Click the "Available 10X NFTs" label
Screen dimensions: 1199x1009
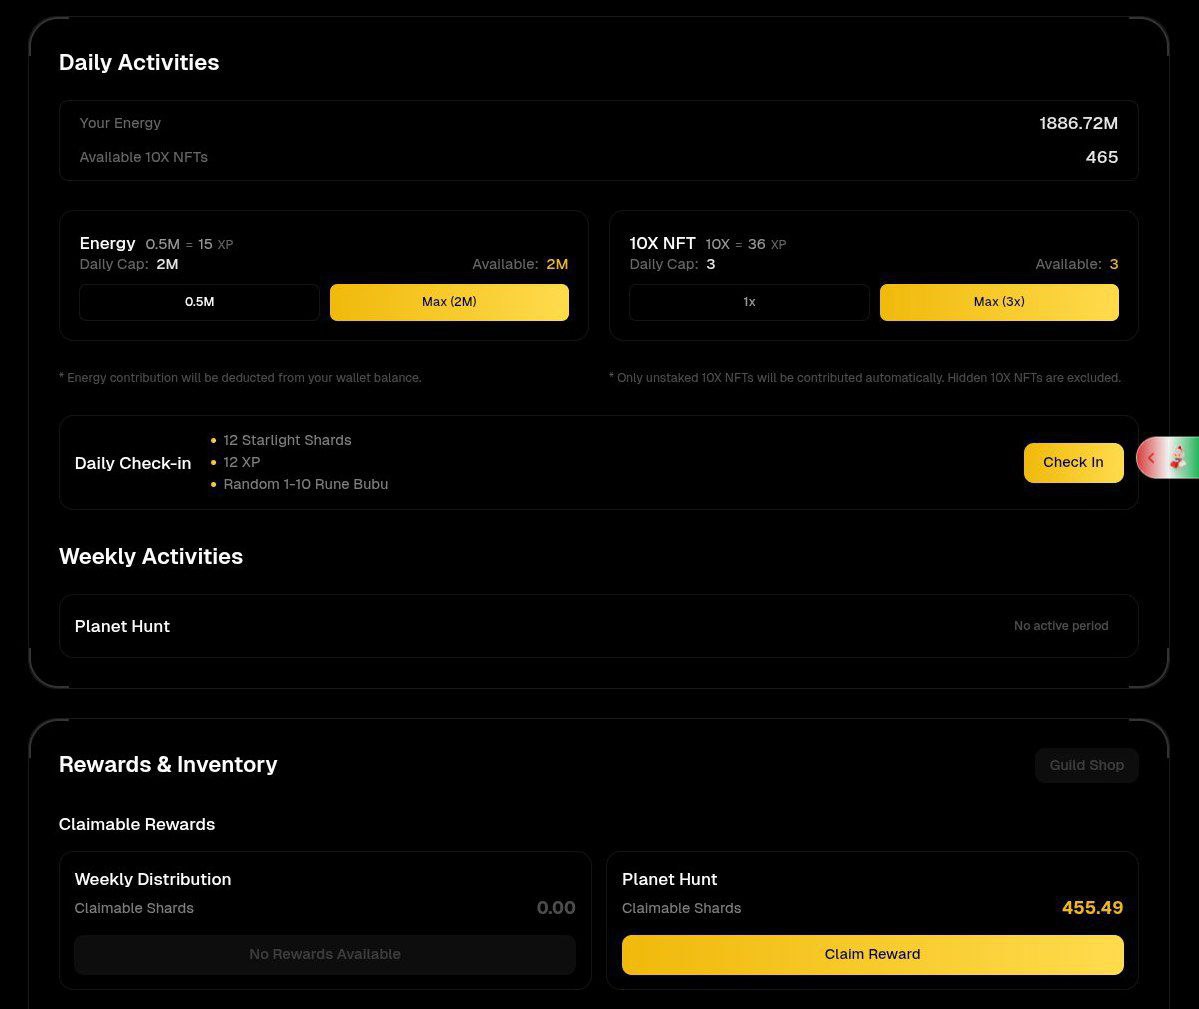point(143,157)
